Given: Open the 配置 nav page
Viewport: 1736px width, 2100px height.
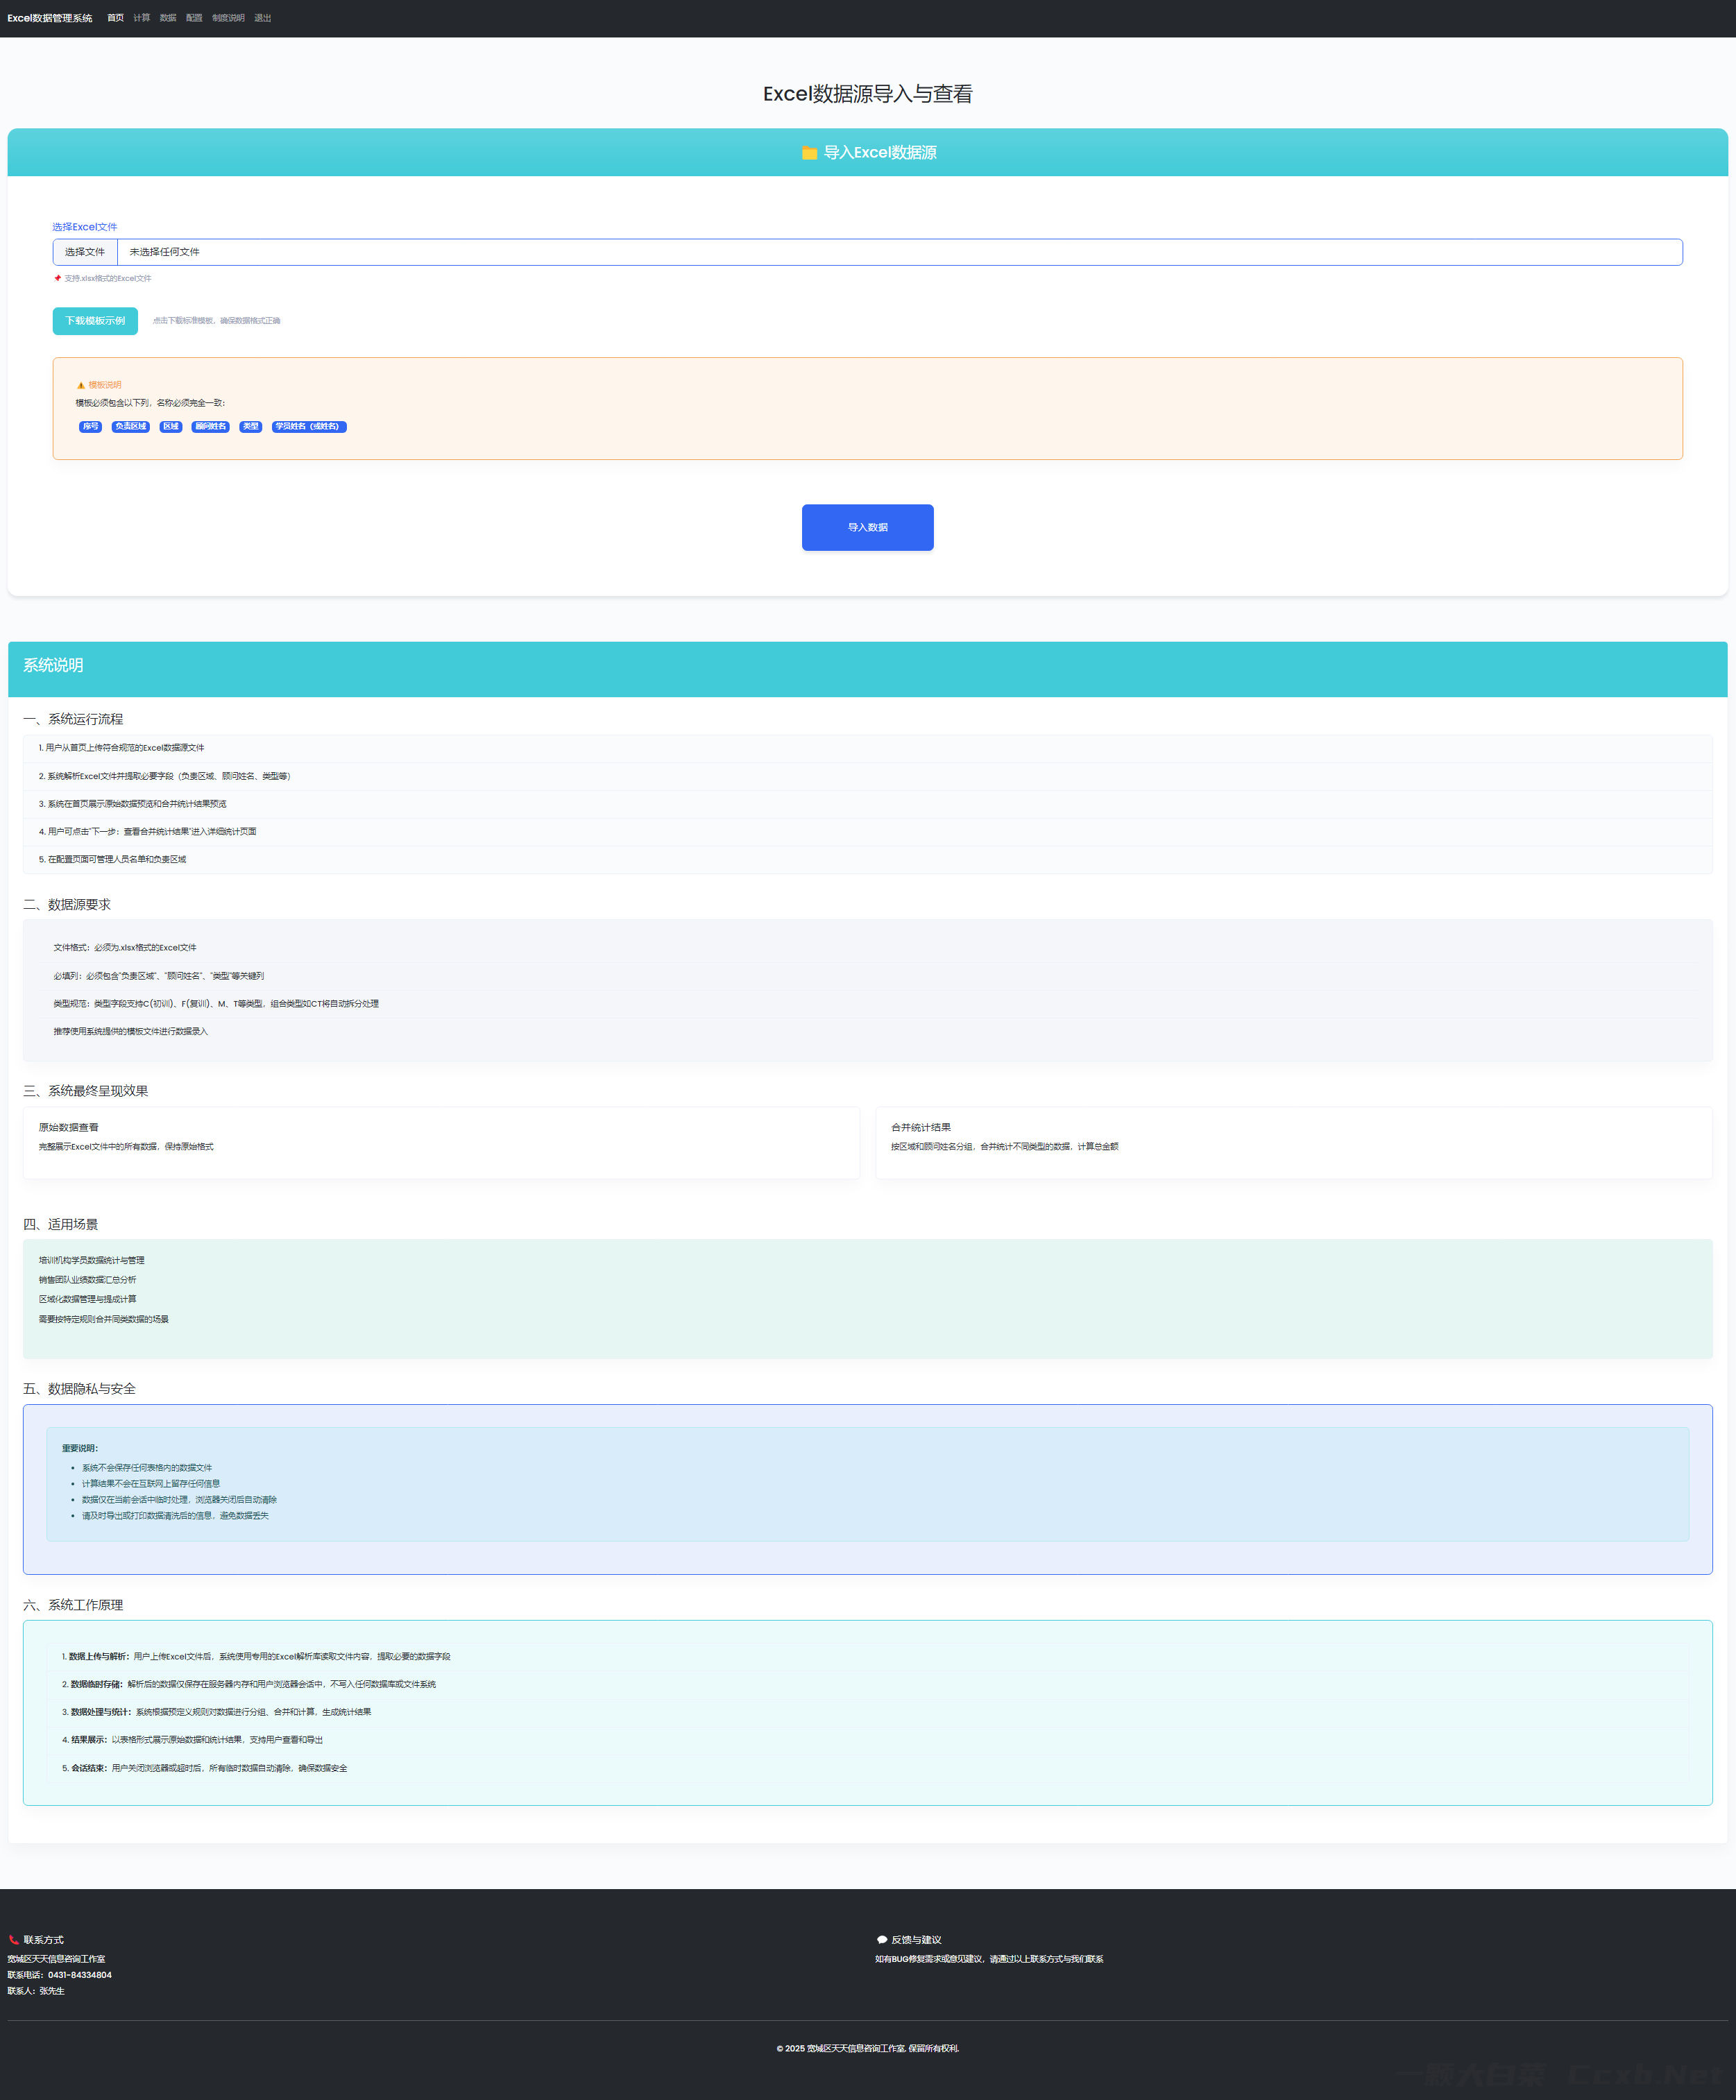Looking at the screenshot, I should 194,18.
